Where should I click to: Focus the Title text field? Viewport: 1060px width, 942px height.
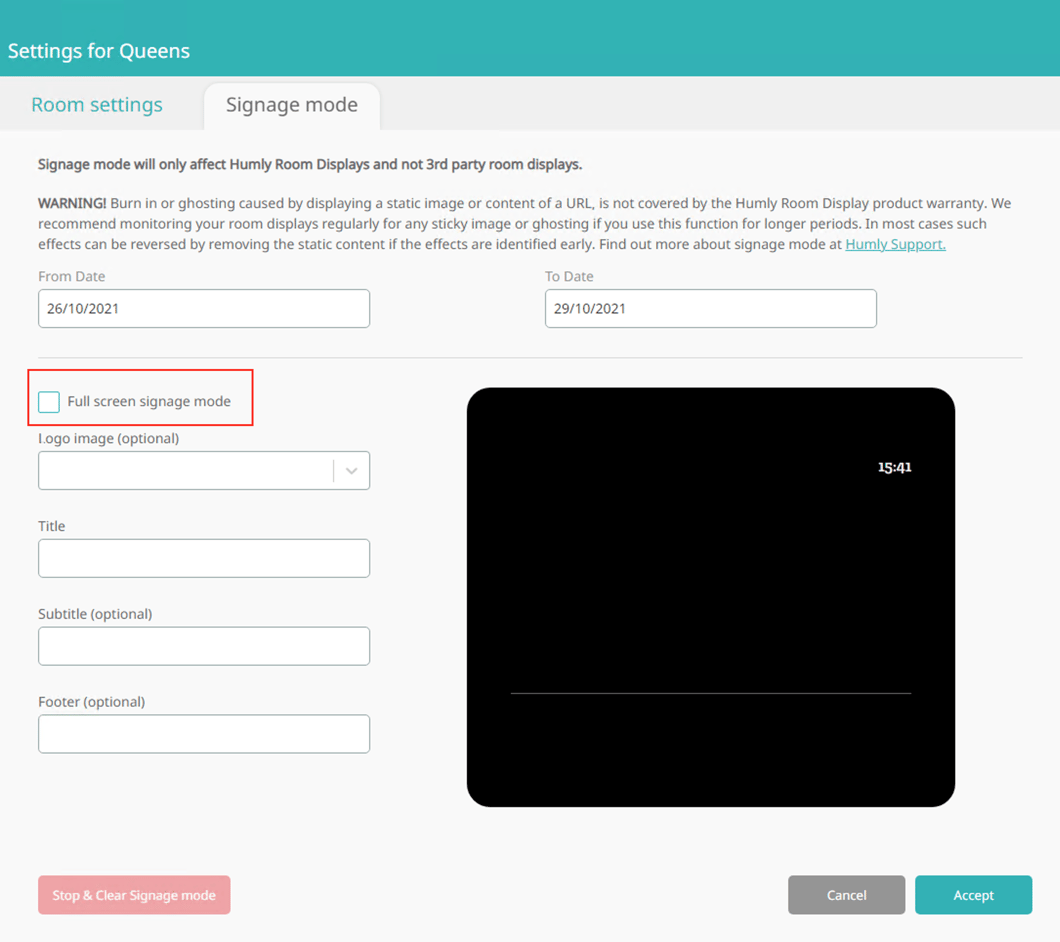click(x=204, y=558)
